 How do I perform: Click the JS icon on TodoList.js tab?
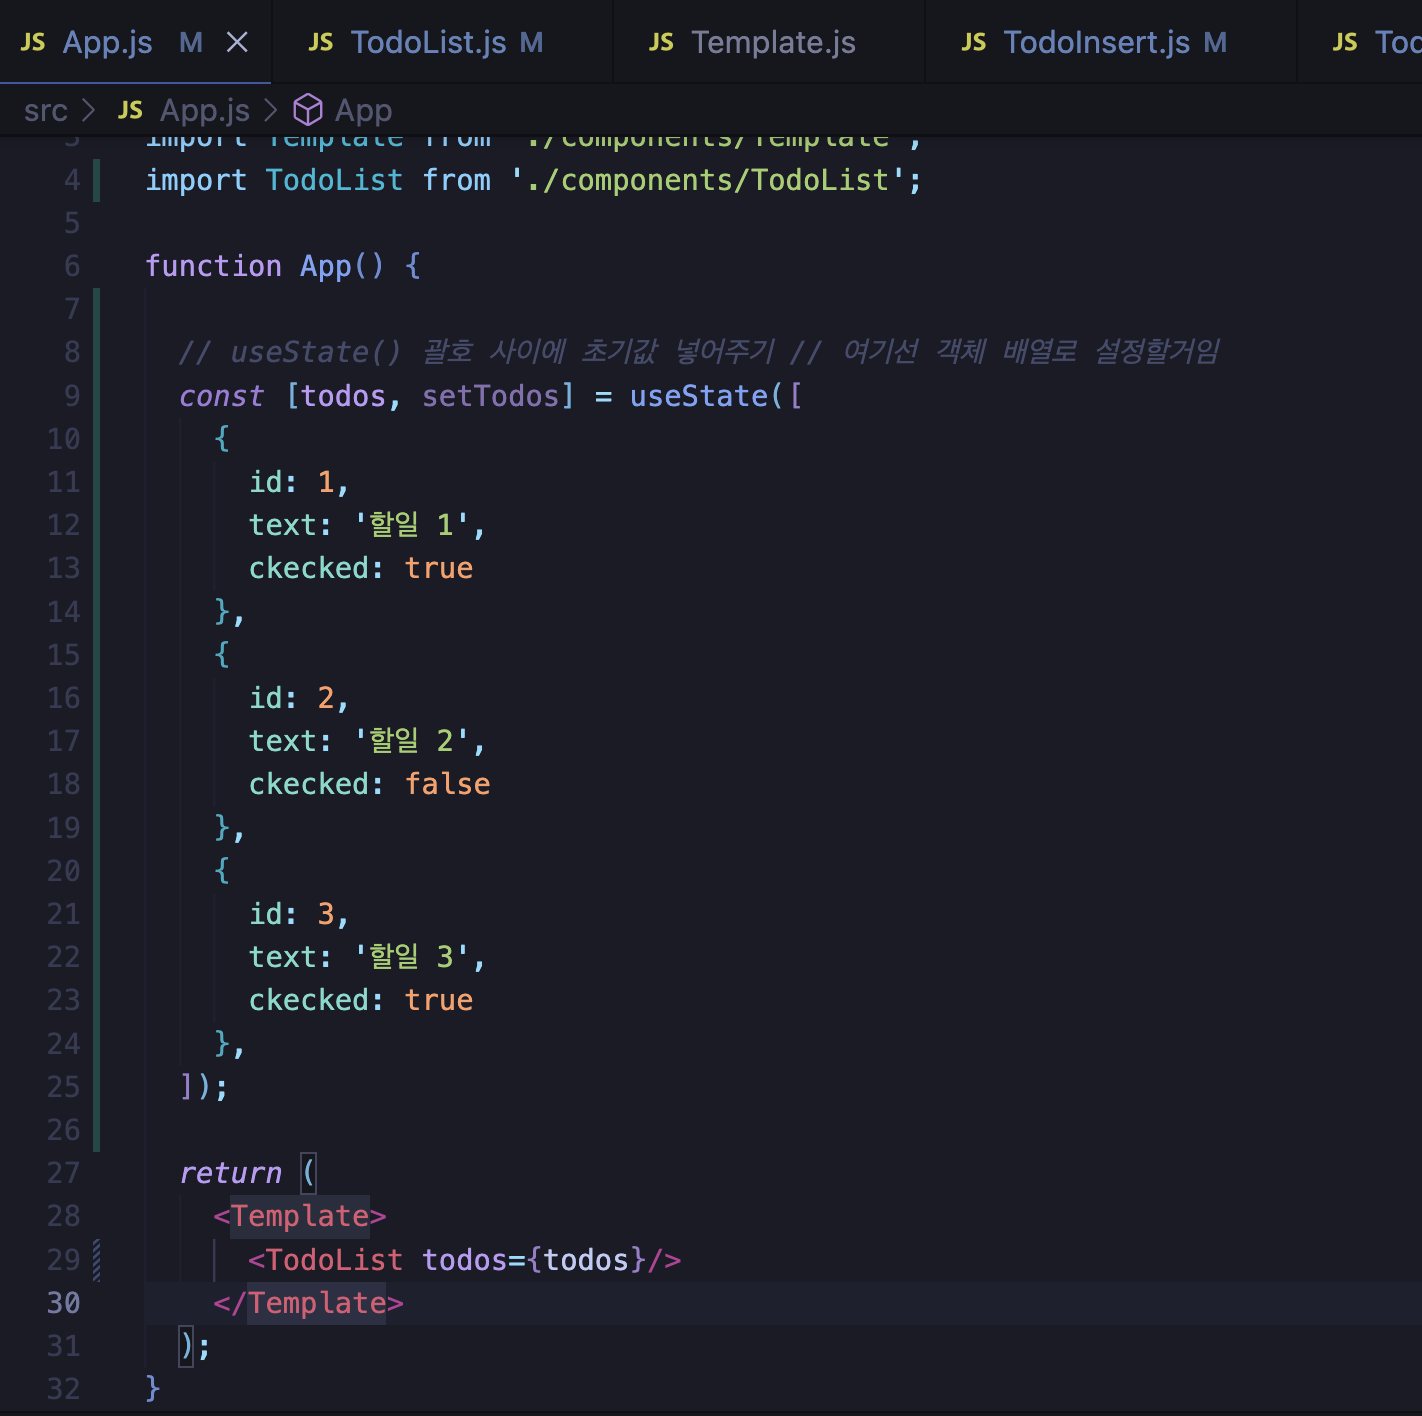(x=321, y=42)
